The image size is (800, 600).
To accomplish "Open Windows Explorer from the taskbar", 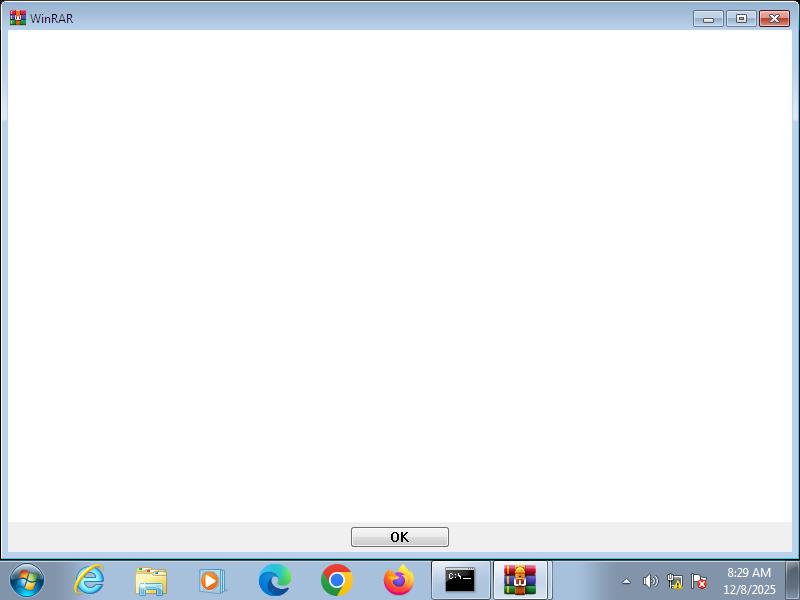I will tap(151, 580).
